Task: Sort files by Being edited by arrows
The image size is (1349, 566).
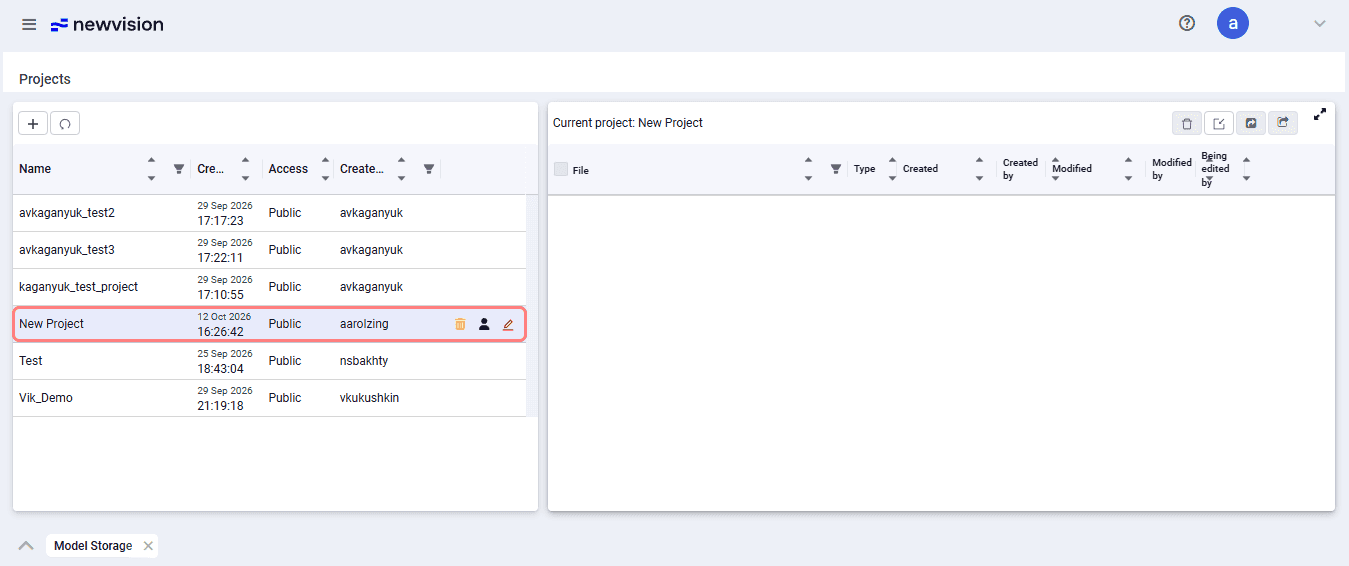Action: [1246, 169]
